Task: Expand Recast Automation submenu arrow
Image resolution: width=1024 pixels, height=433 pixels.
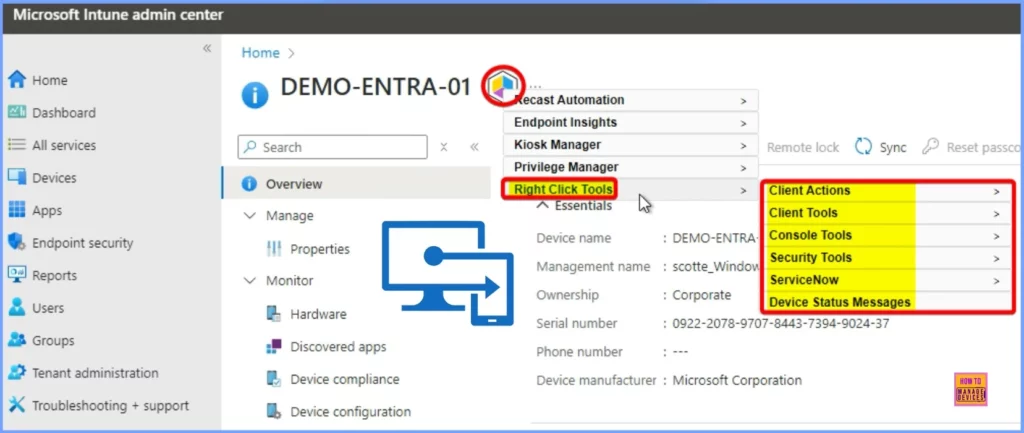Action: 743,101
